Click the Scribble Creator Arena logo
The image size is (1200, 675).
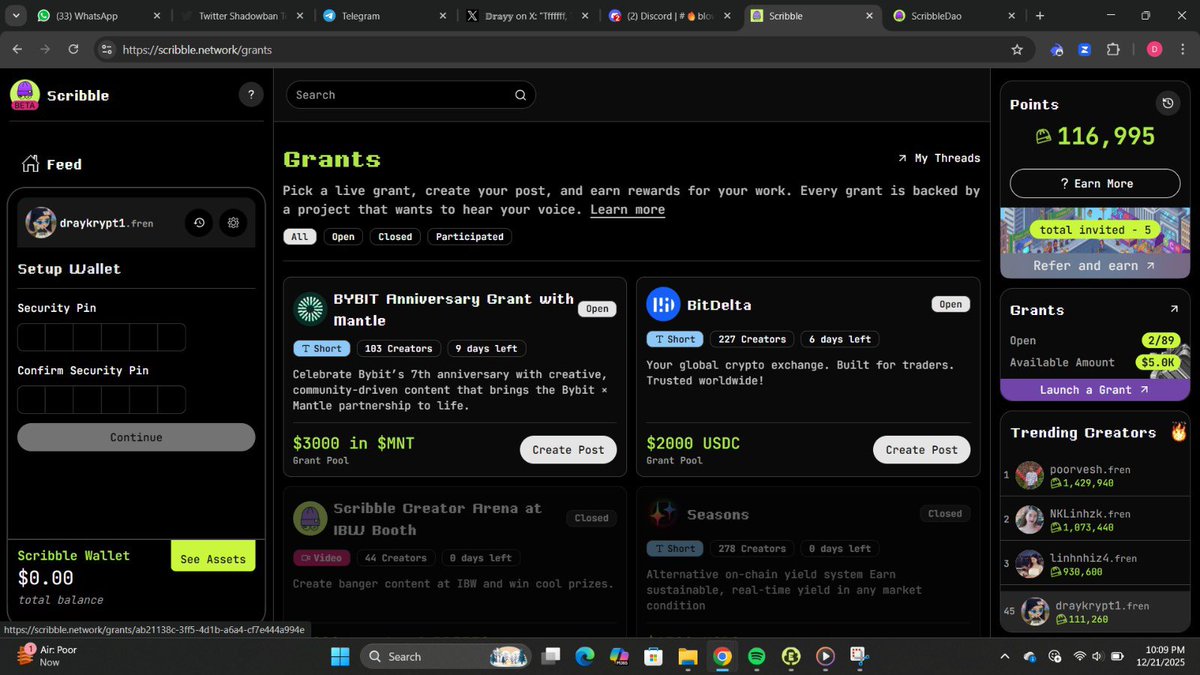pyautogui.click(x=310, y=518)
